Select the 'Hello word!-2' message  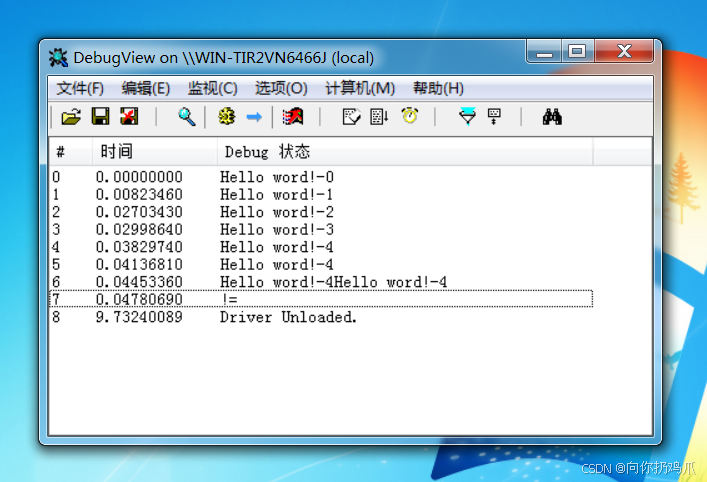click(x=277, y=212)
